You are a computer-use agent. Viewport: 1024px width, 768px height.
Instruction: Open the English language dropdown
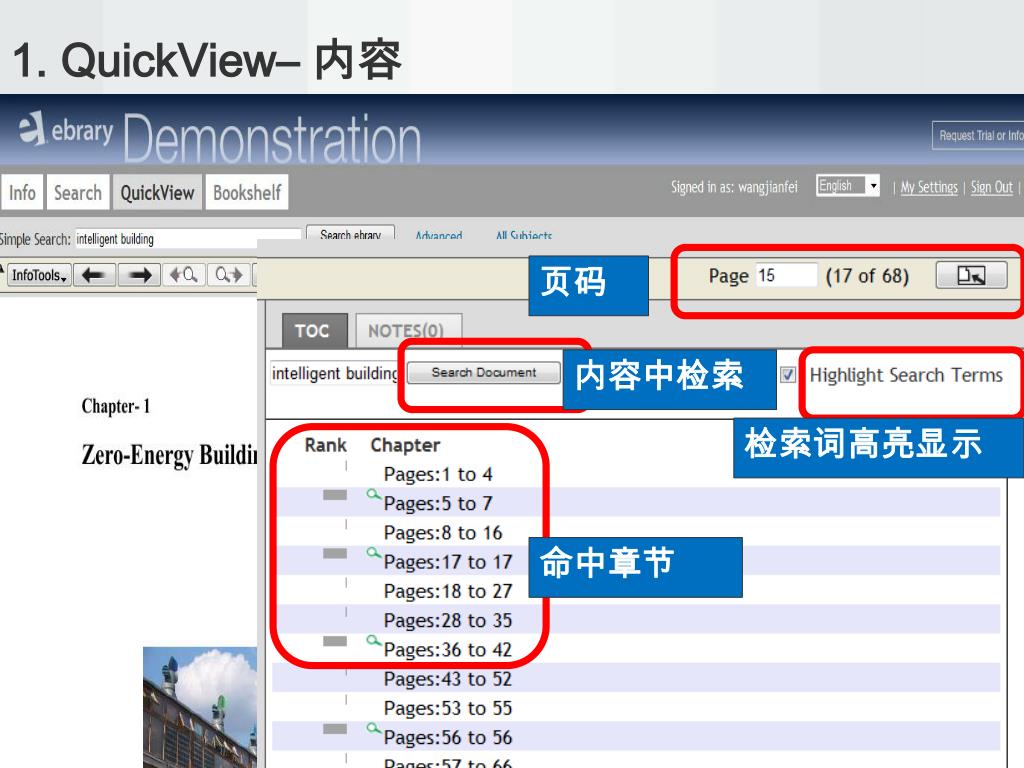pyautogui.click(x=848, y=186)
